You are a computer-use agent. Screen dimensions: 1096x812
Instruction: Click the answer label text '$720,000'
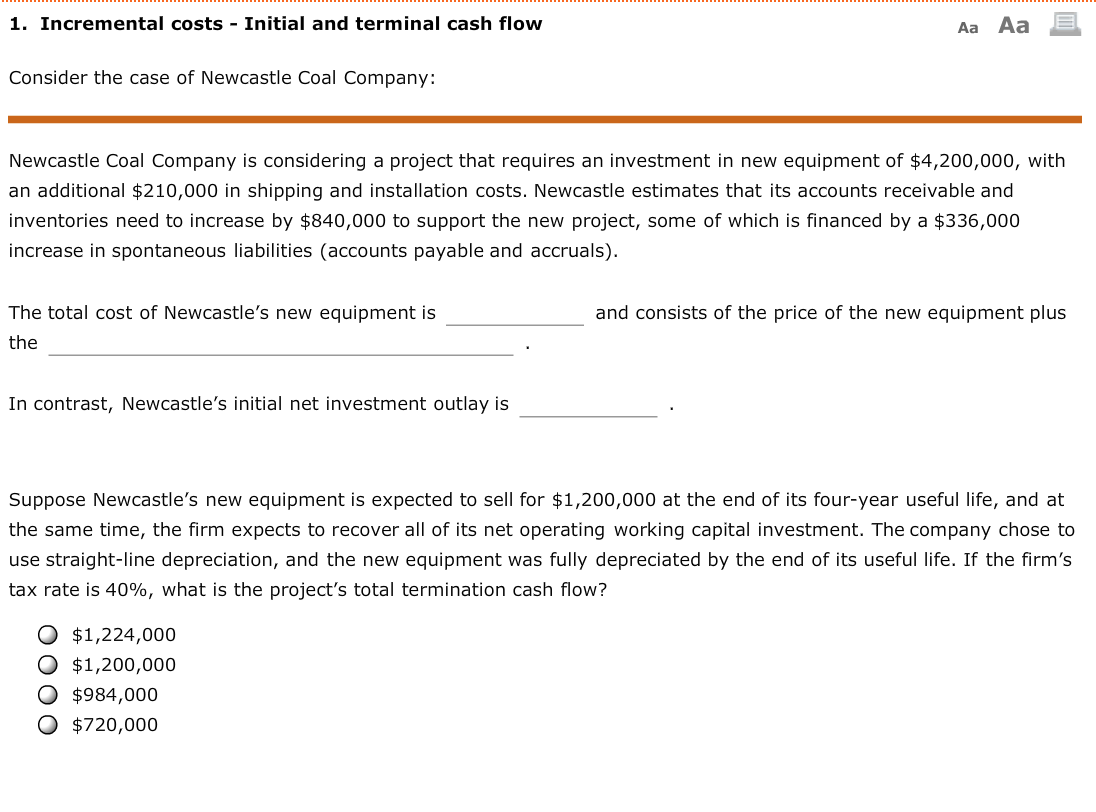coord(115,724)
